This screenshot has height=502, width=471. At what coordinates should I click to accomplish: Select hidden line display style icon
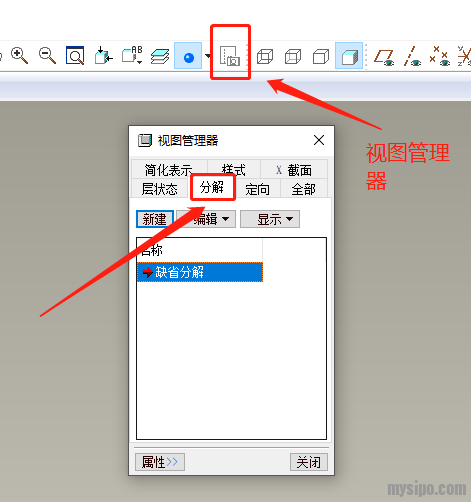pyautogui.click(x=293, y=56)
